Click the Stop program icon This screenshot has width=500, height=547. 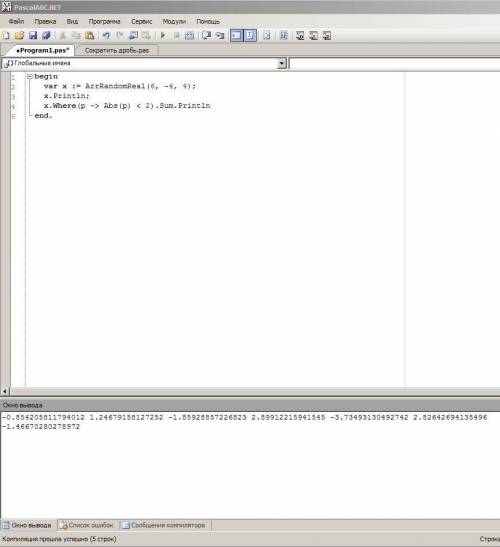coord(177,36)
